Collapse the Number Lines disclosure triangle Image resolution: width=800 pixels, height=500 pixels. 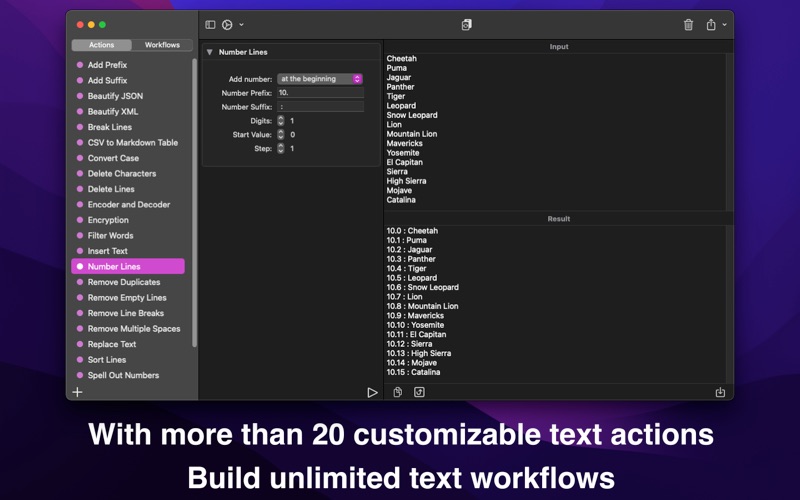(209, 52)
